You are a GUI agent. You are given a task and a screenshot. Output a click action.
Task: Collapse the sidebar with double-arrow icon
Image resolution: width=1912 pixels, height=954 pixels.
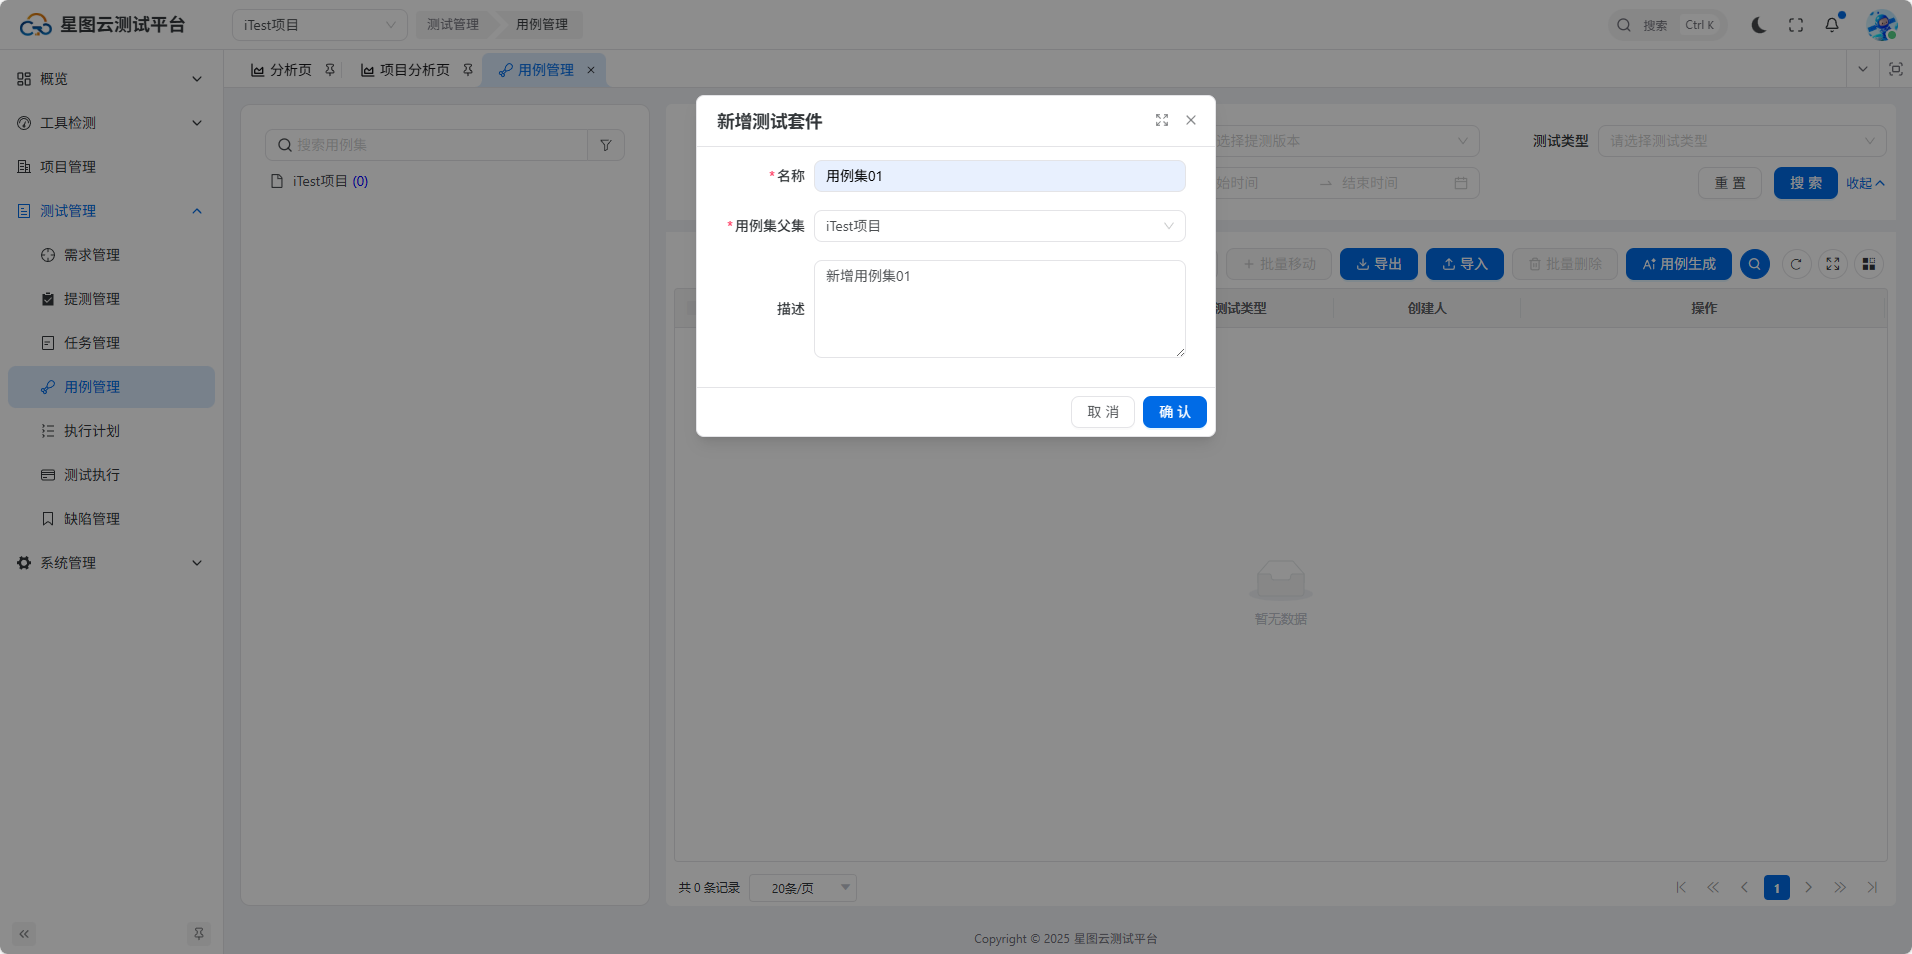(24, 934)
